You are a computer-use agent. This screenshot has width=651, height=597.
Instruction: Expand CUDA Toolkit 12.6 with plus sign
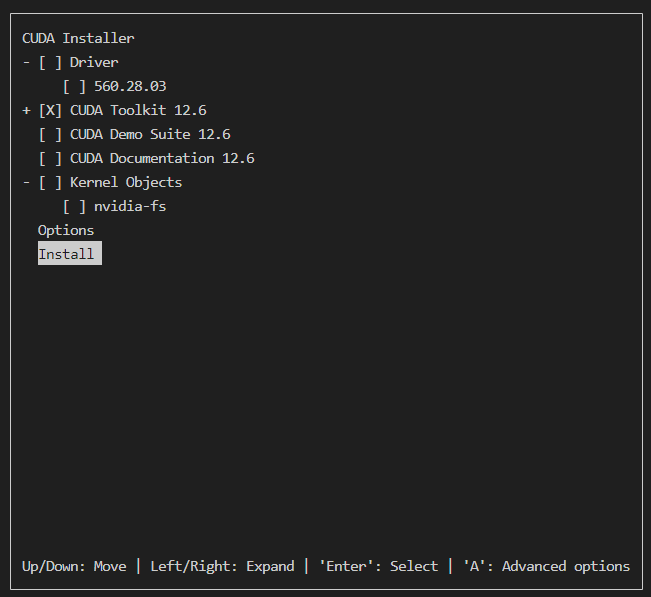27,111
